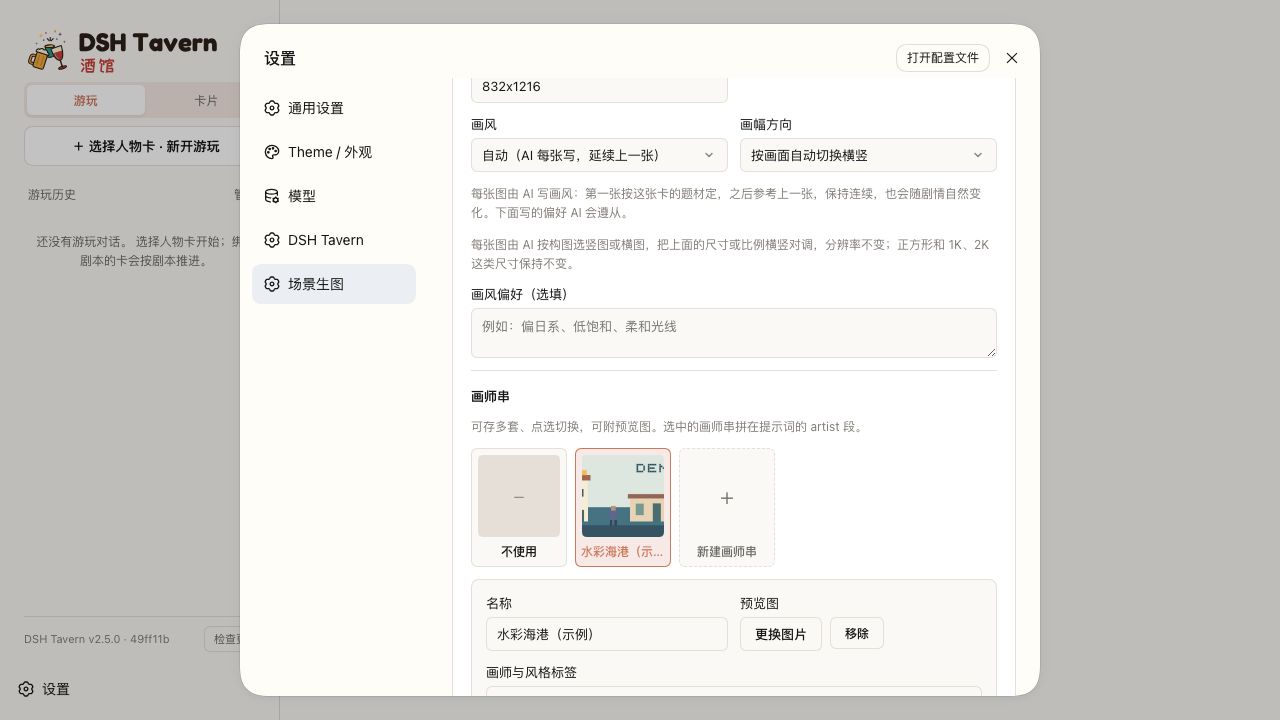The height and width of the screenshot is (720, 1280).
Task: Switch to 卡片 tab
Action: tap(205, 100)
